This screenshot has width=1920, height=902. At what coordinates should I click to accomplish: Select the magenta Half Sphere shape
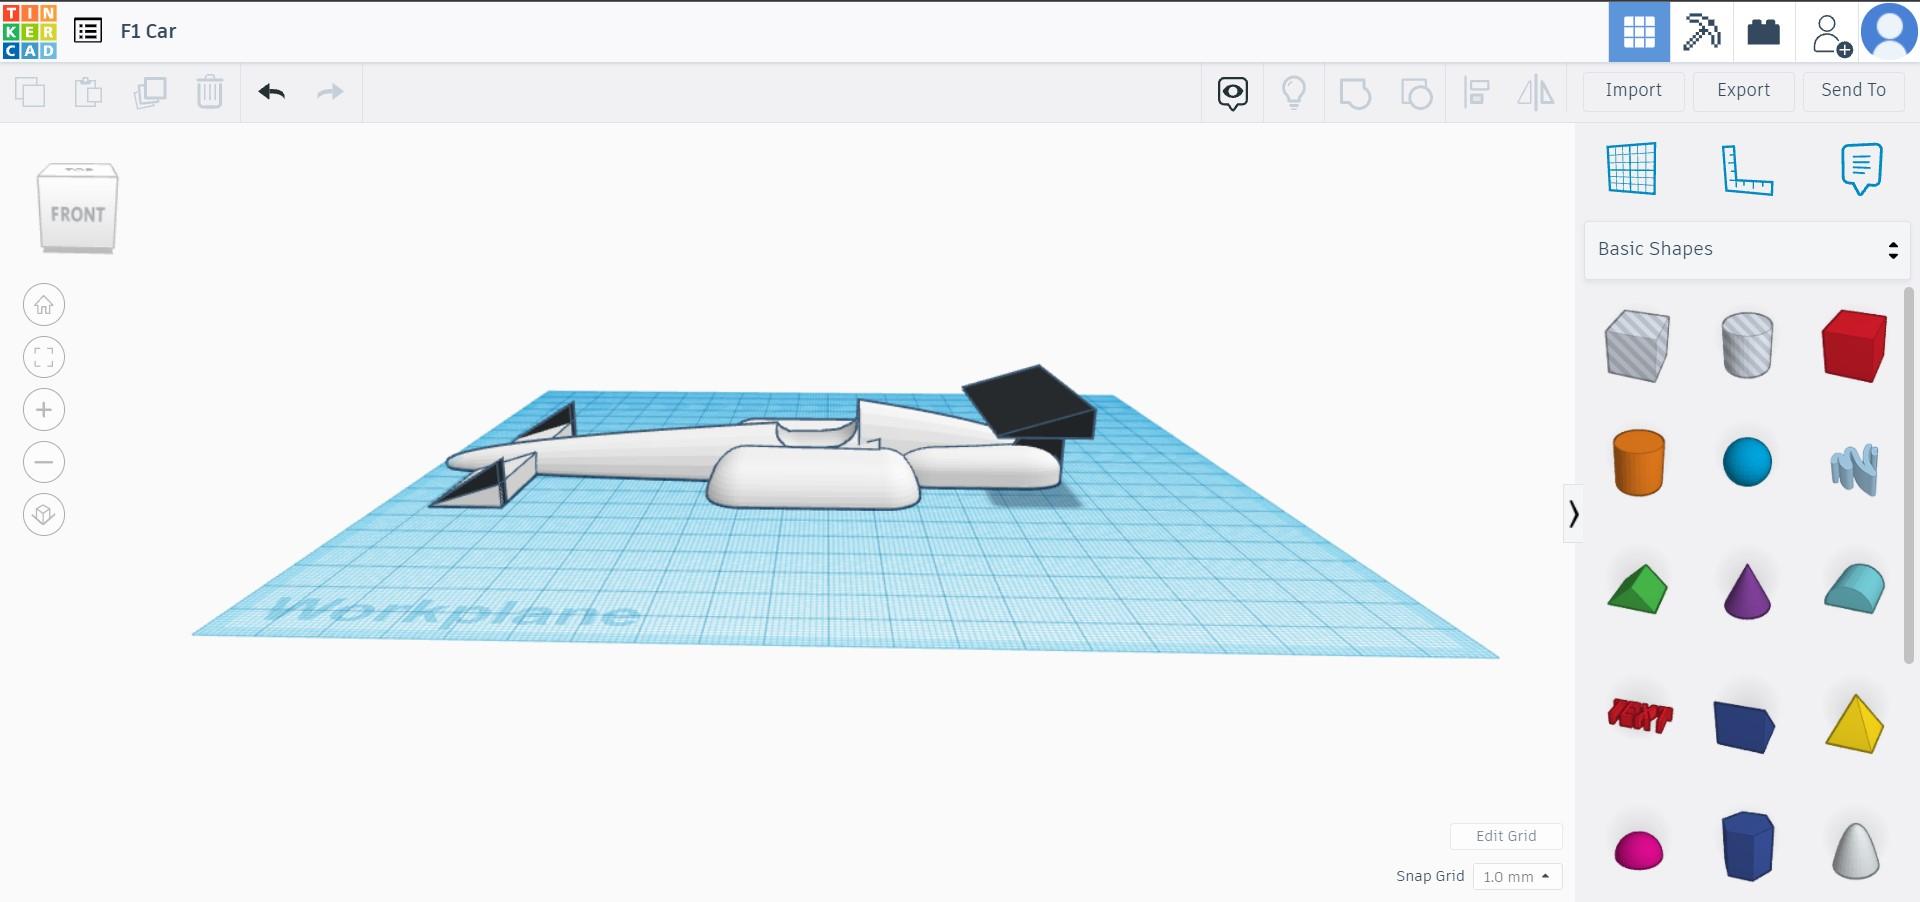coord(1638,851)
